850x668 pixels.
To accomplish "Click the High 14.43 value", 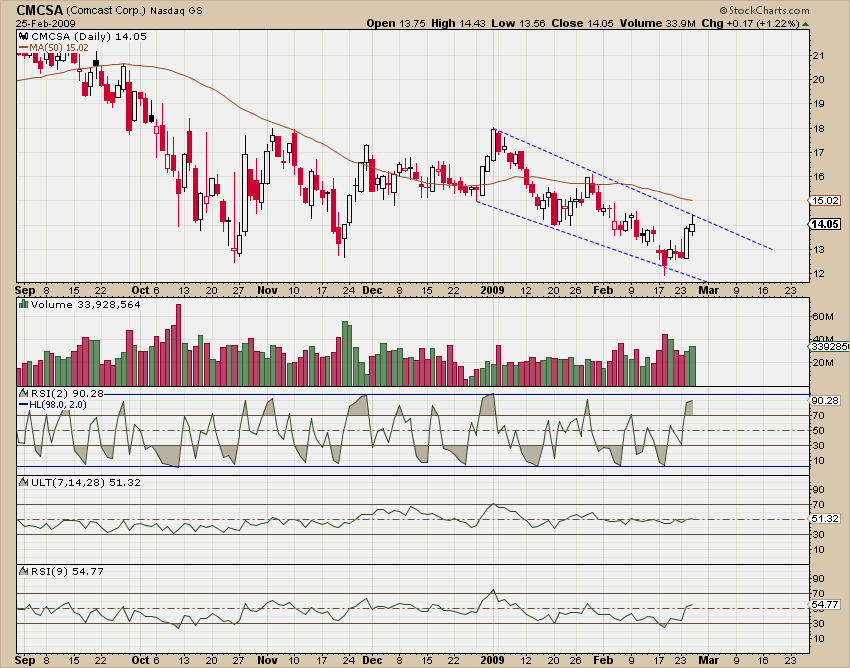I will 459,23.
